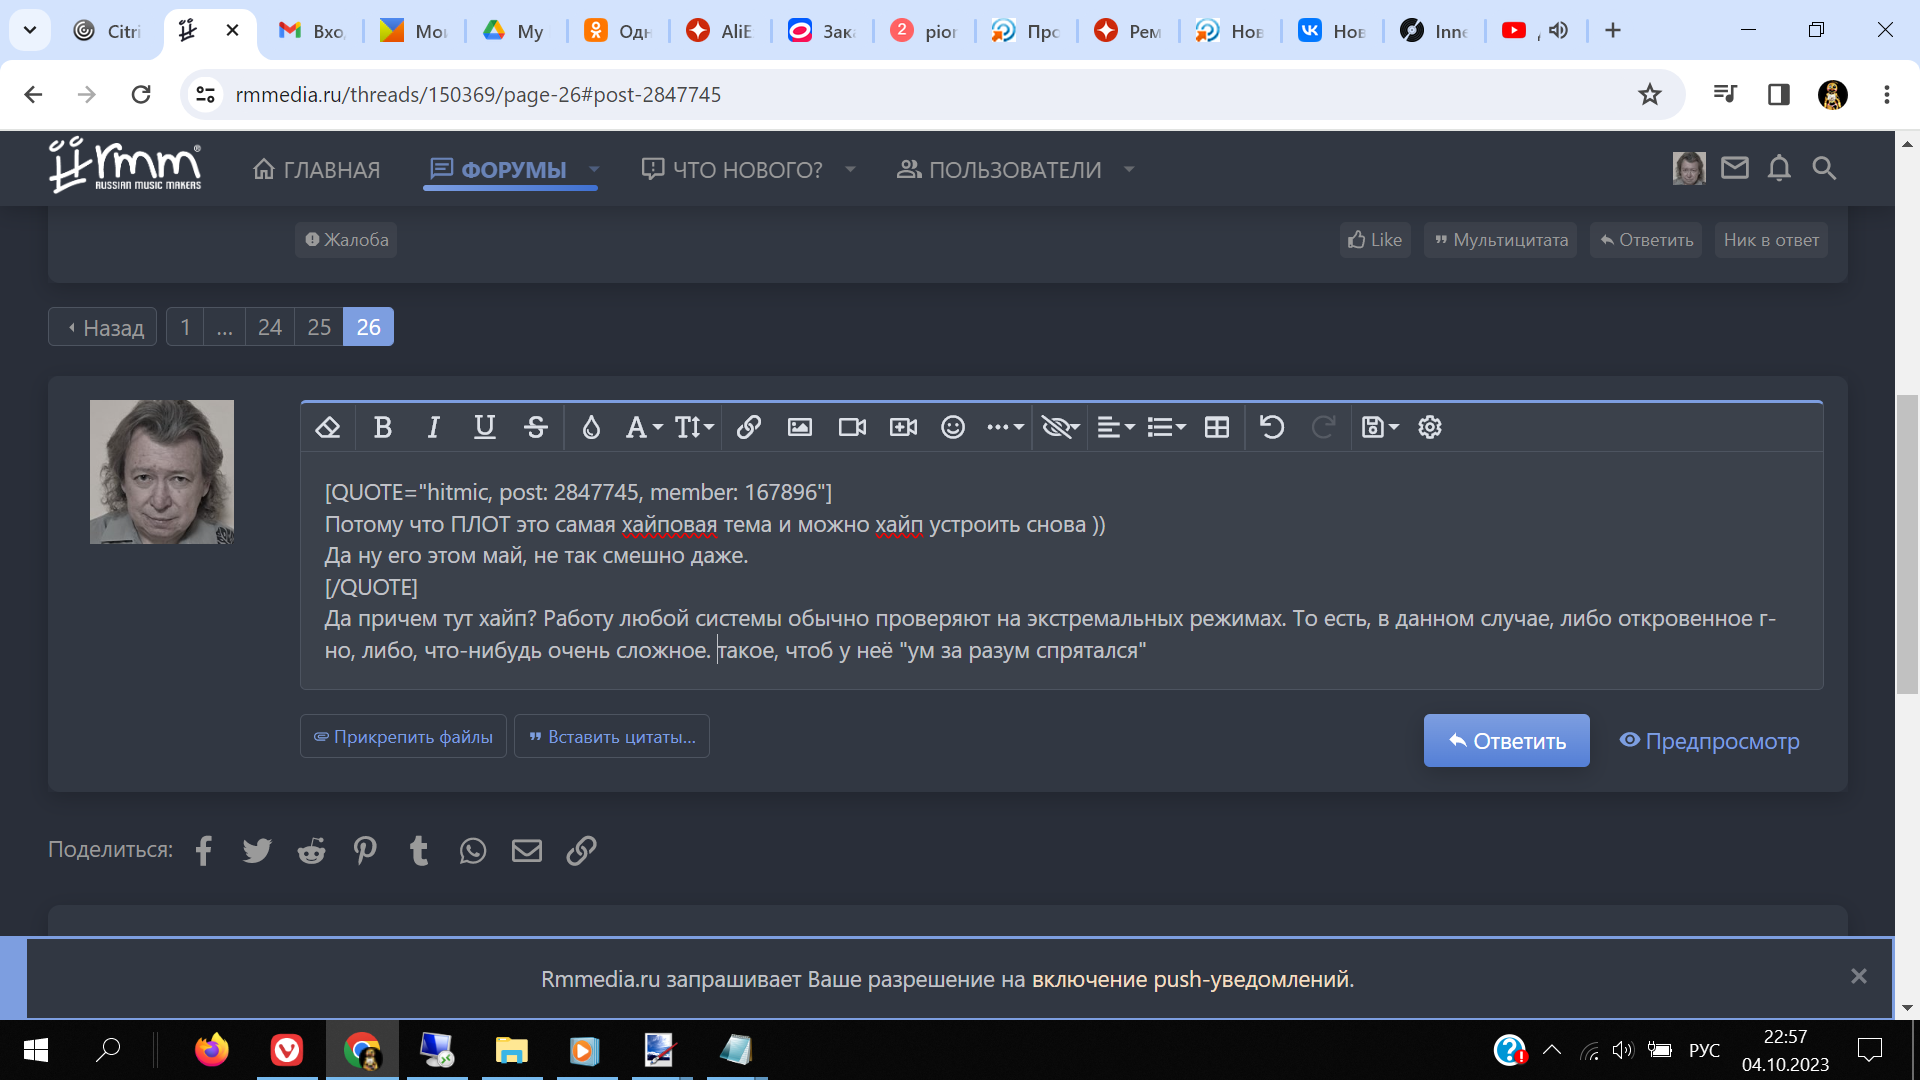Click the eraser remove-formatting icon
The width and height of the screenshot is (1920, 1080).
(328, 428)
